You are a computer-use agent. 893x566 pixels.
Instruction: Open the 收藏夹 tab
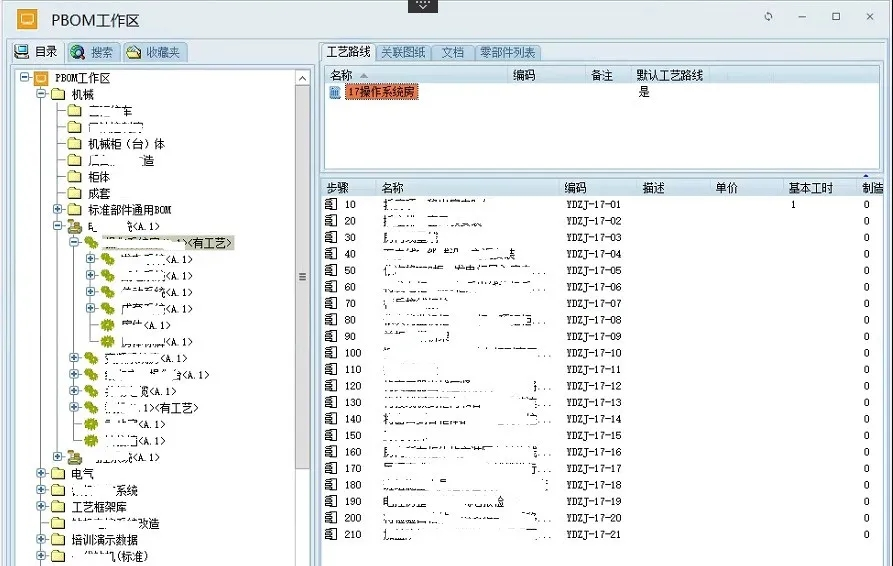(x=154, y=52)
